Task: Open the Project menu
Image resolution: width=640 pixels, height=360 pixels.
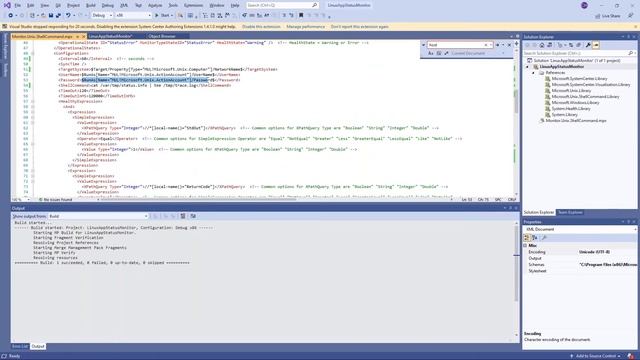Action: [x=73, y=5]
